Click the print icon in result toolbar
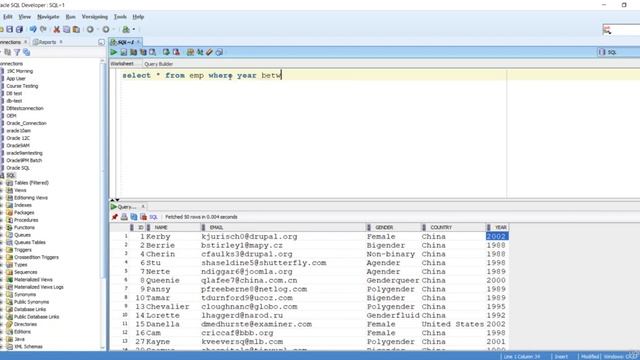 tap(124, 217)
